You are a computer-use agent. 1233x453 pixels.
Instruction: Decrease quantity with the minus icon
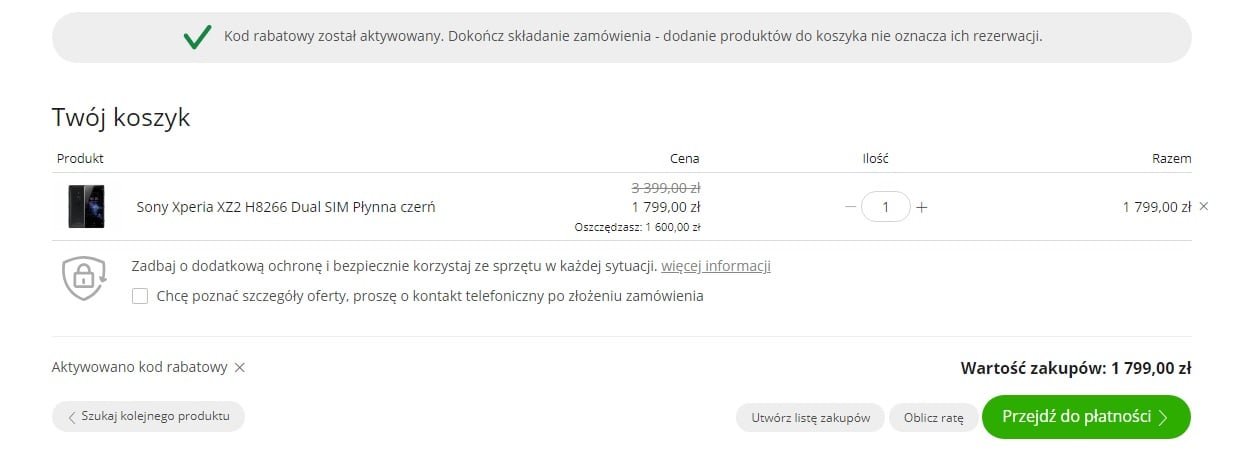point(850,207)
